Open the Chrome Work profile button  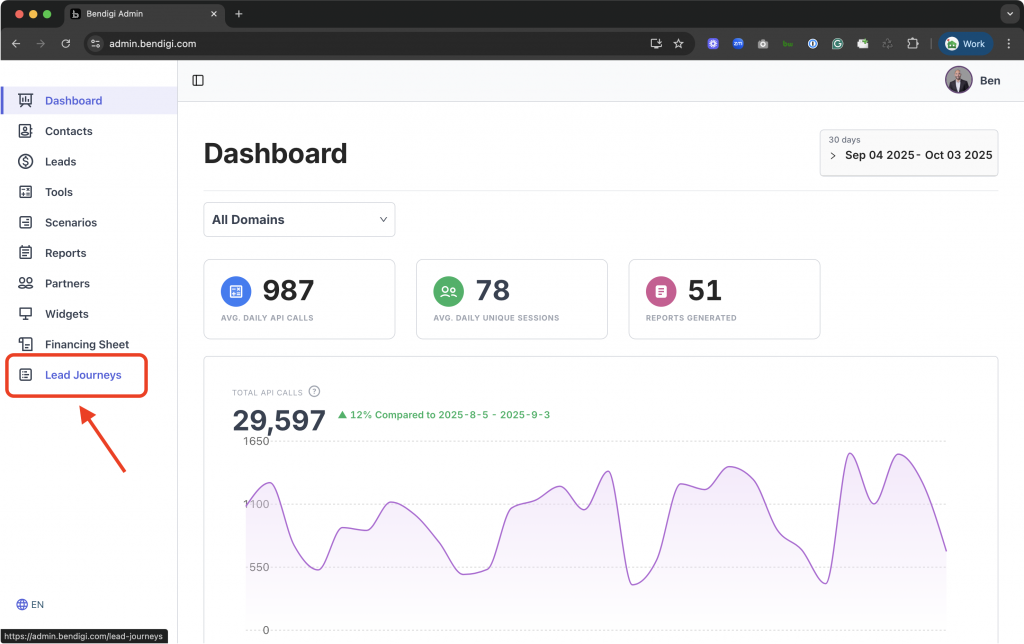pyautogui.click(x=965, y=44)
